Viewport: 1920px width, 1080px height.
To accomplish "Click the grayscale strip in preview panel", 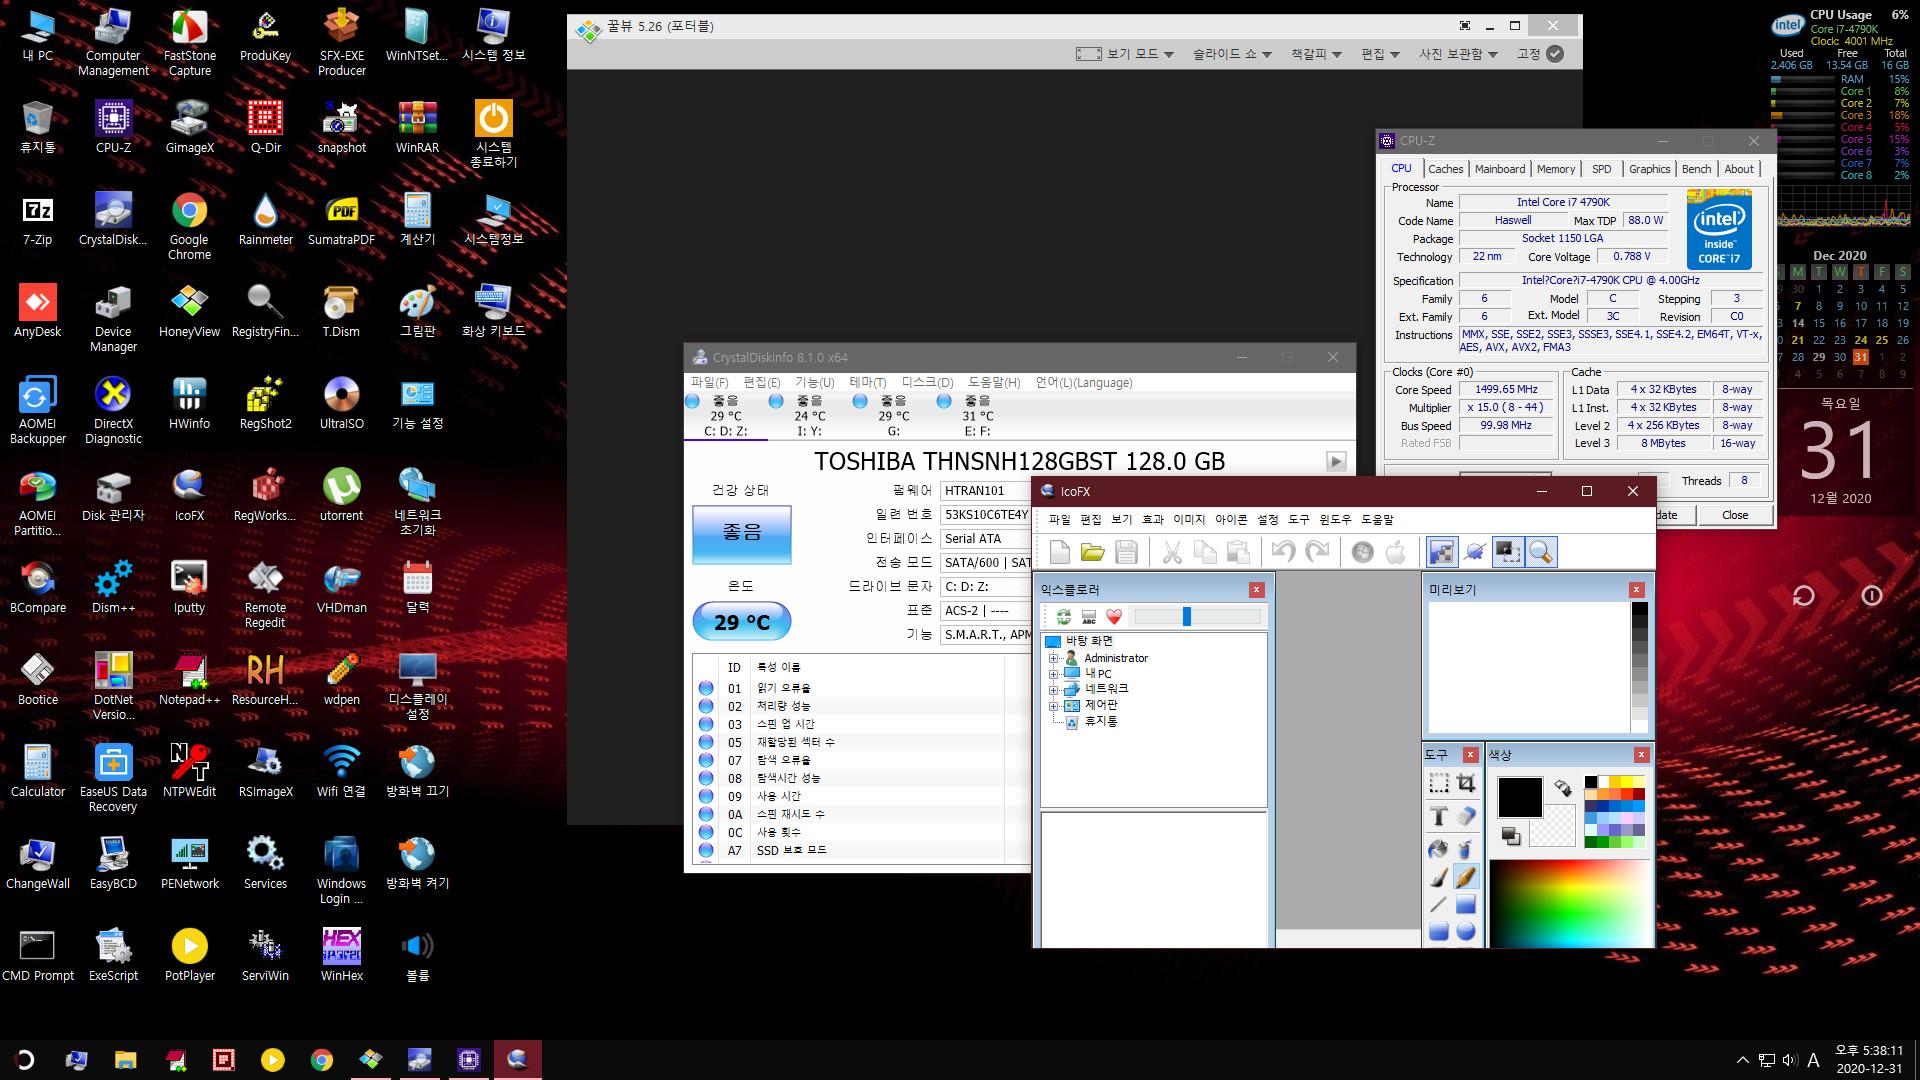I will click(1640, 667).
